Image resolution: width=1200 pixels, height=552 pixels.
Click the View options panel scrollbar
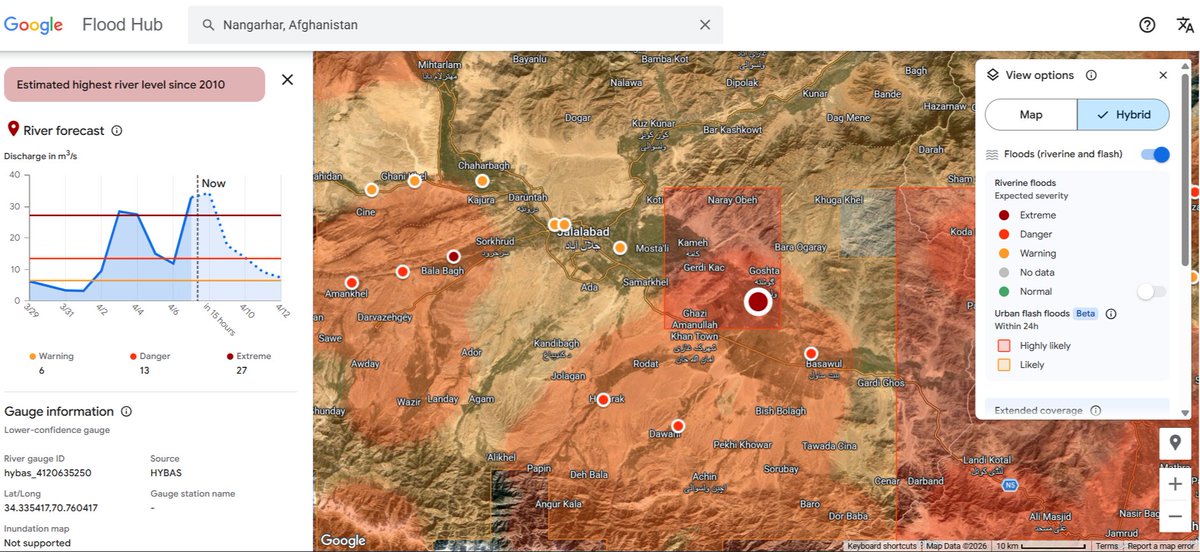1186,168
